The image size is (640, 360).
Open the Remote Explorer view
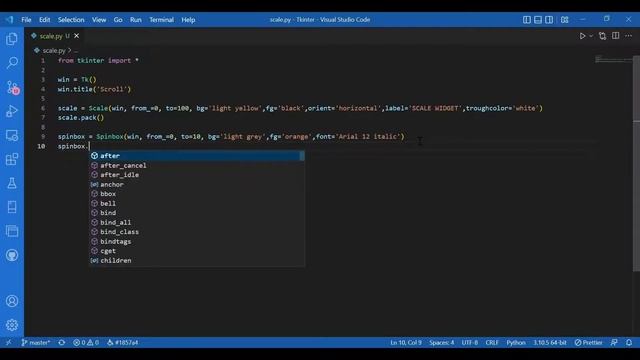pyautogui.click(x=12, y=135)
